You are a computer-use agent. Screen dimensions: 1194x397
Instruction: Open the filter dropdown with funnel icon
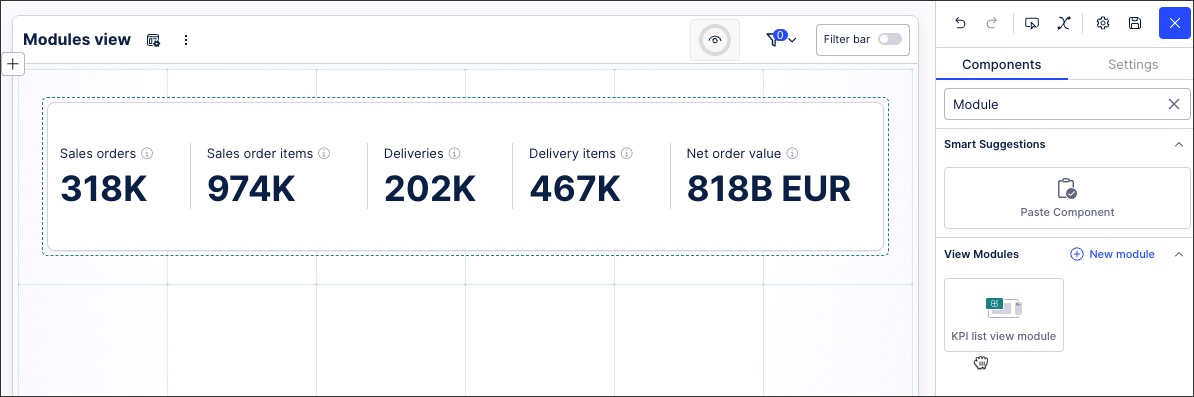tap(781, 40)
